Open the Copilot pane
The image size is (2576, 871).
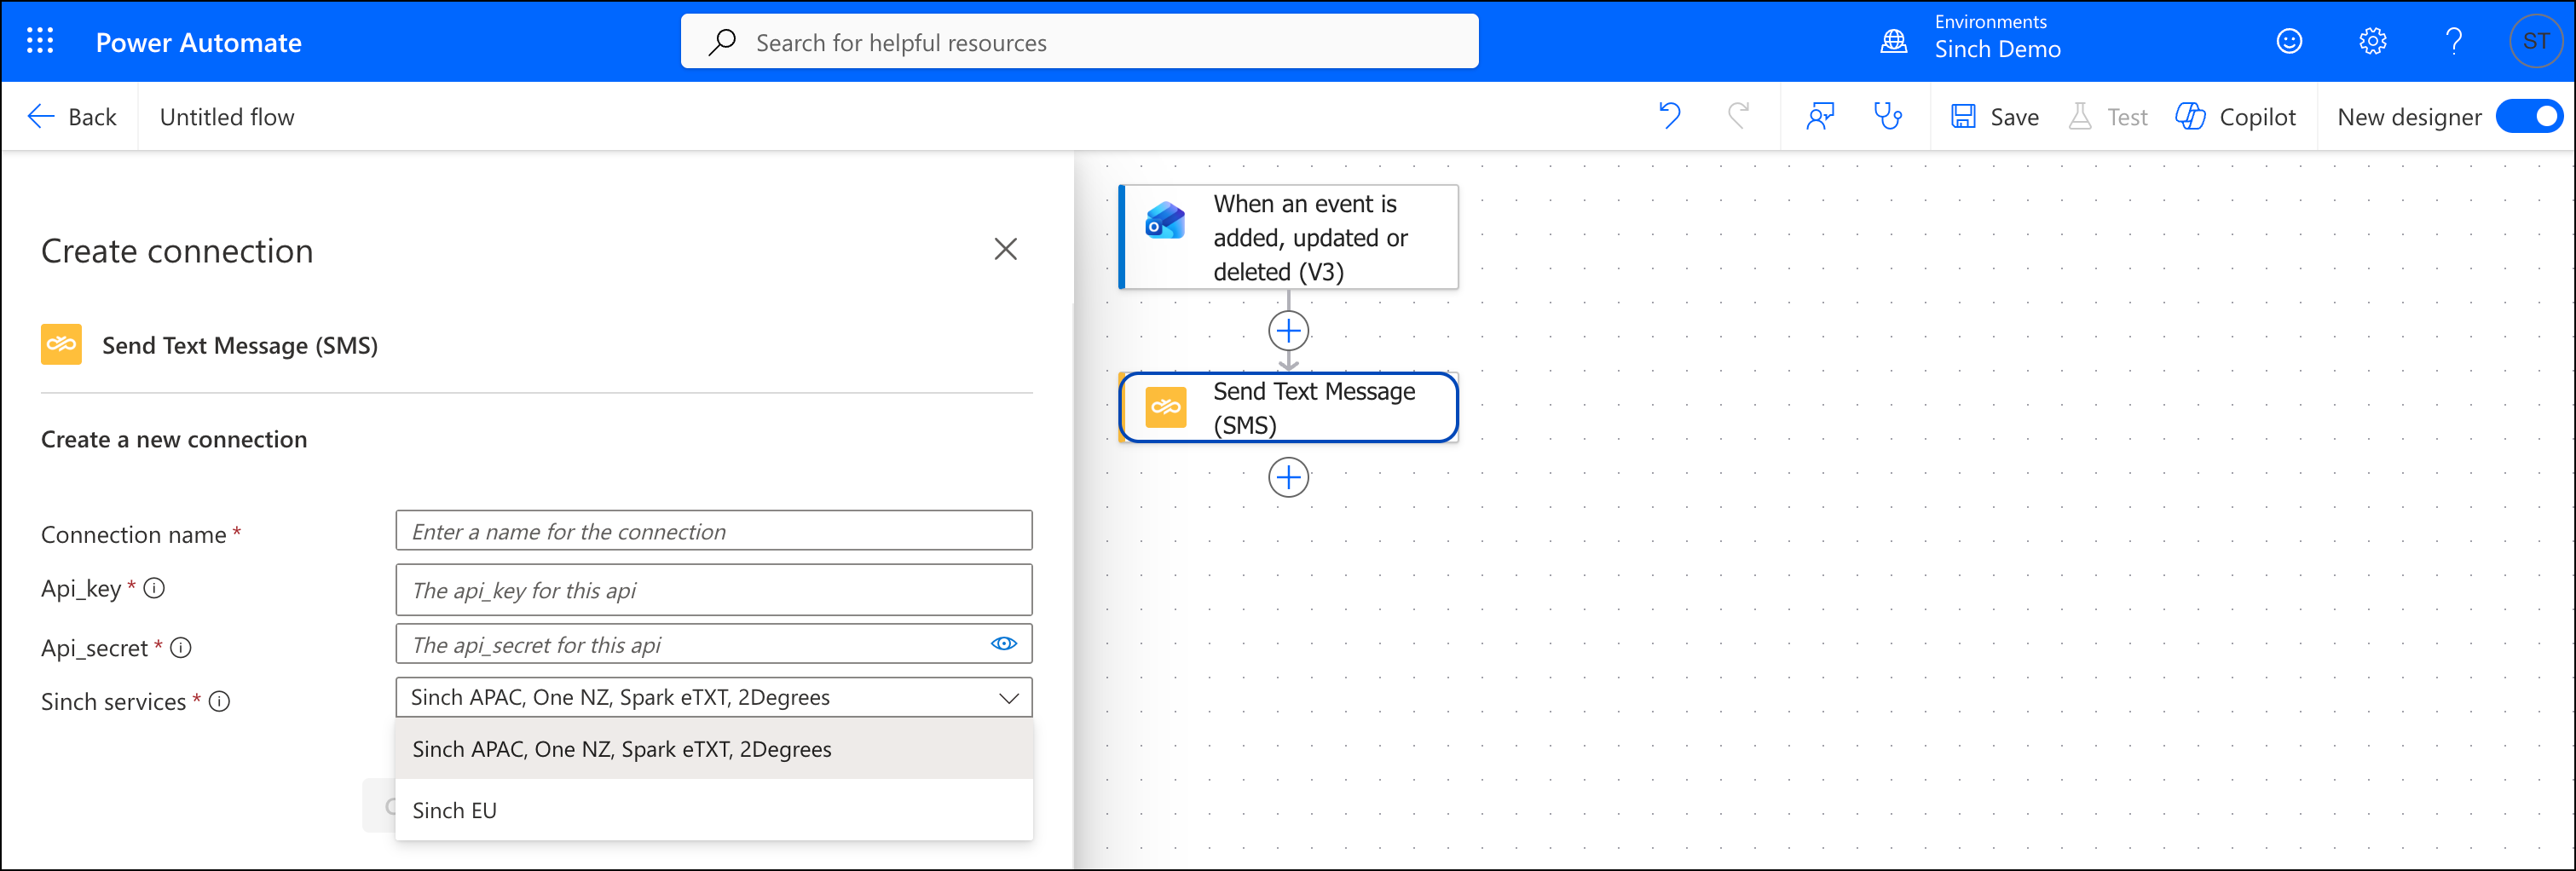pyautogui.click(x=2235, y=117)
